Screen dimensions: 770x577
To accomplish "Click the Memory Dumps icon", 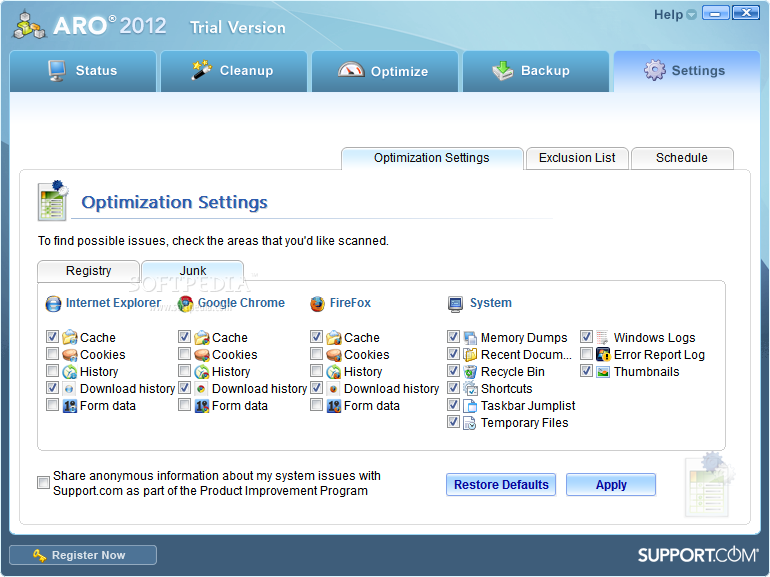I will (470, 338).
